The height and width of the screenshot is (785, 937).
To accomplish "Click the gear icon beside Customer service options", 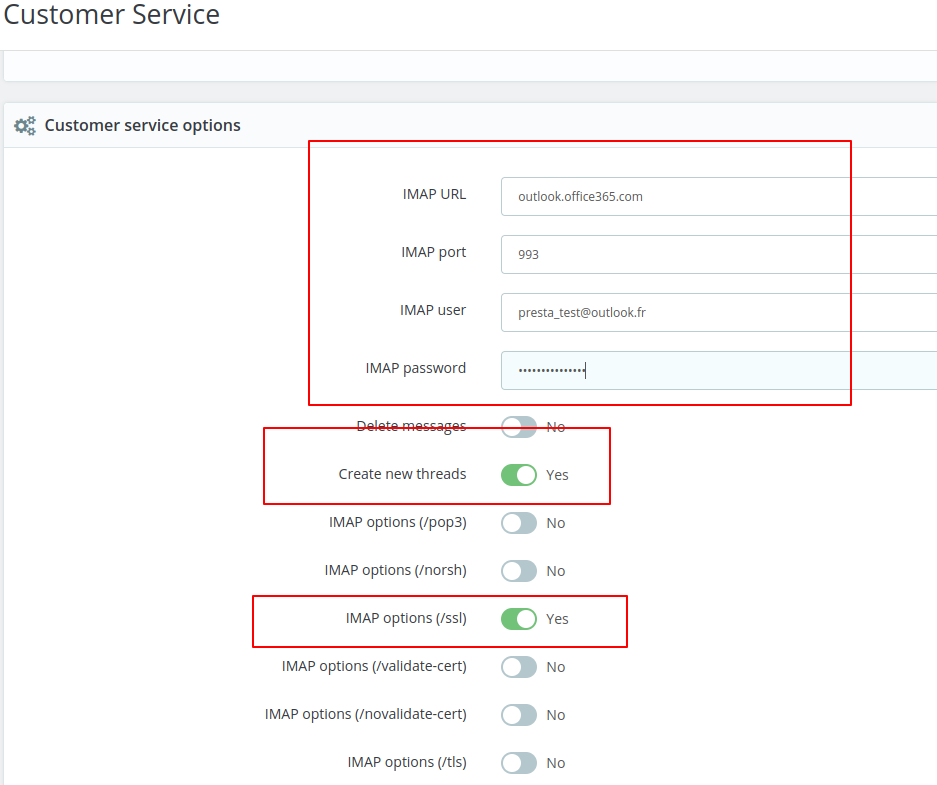I will (24, 125).
